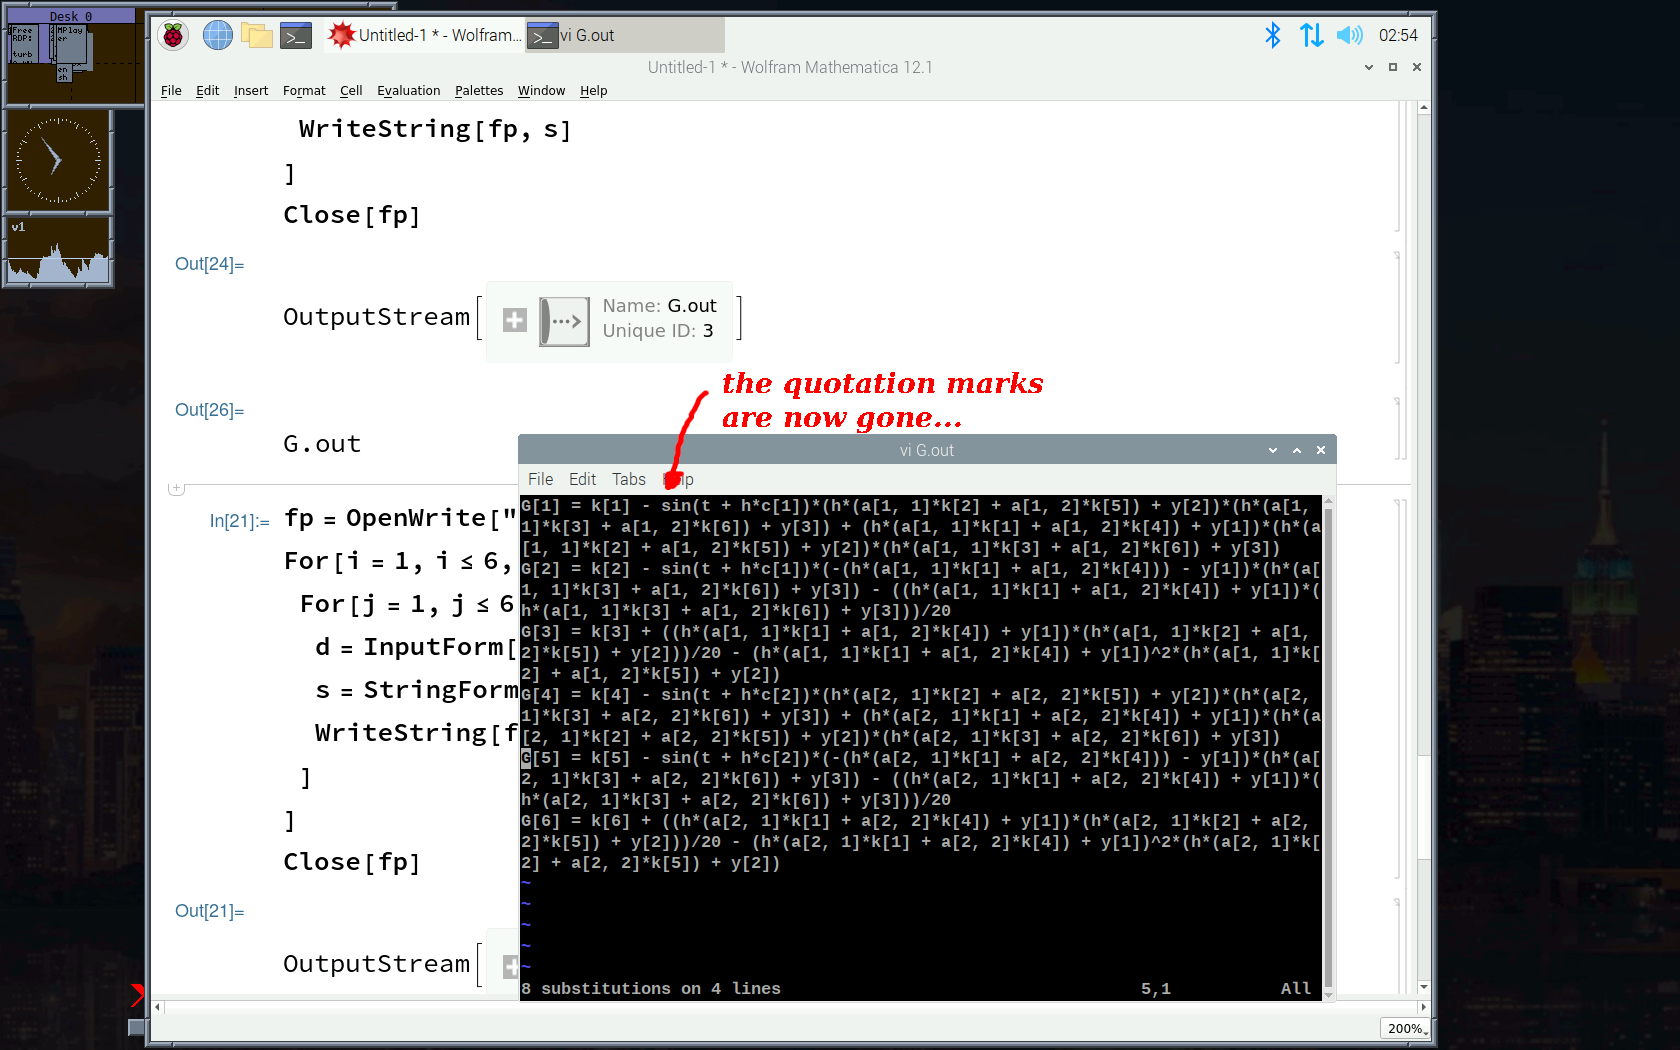Expand the G.out OutputStream details
Screen dimensions: 1680x1050
pyautogui.click(x=514, y=320)
